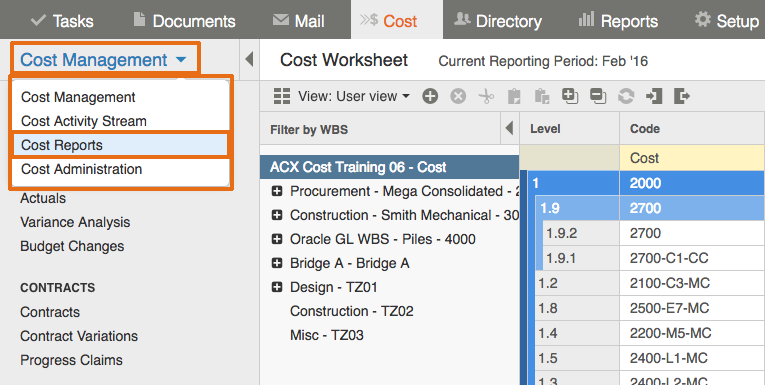Click the grid view layout icon

[x=282, y=96]
